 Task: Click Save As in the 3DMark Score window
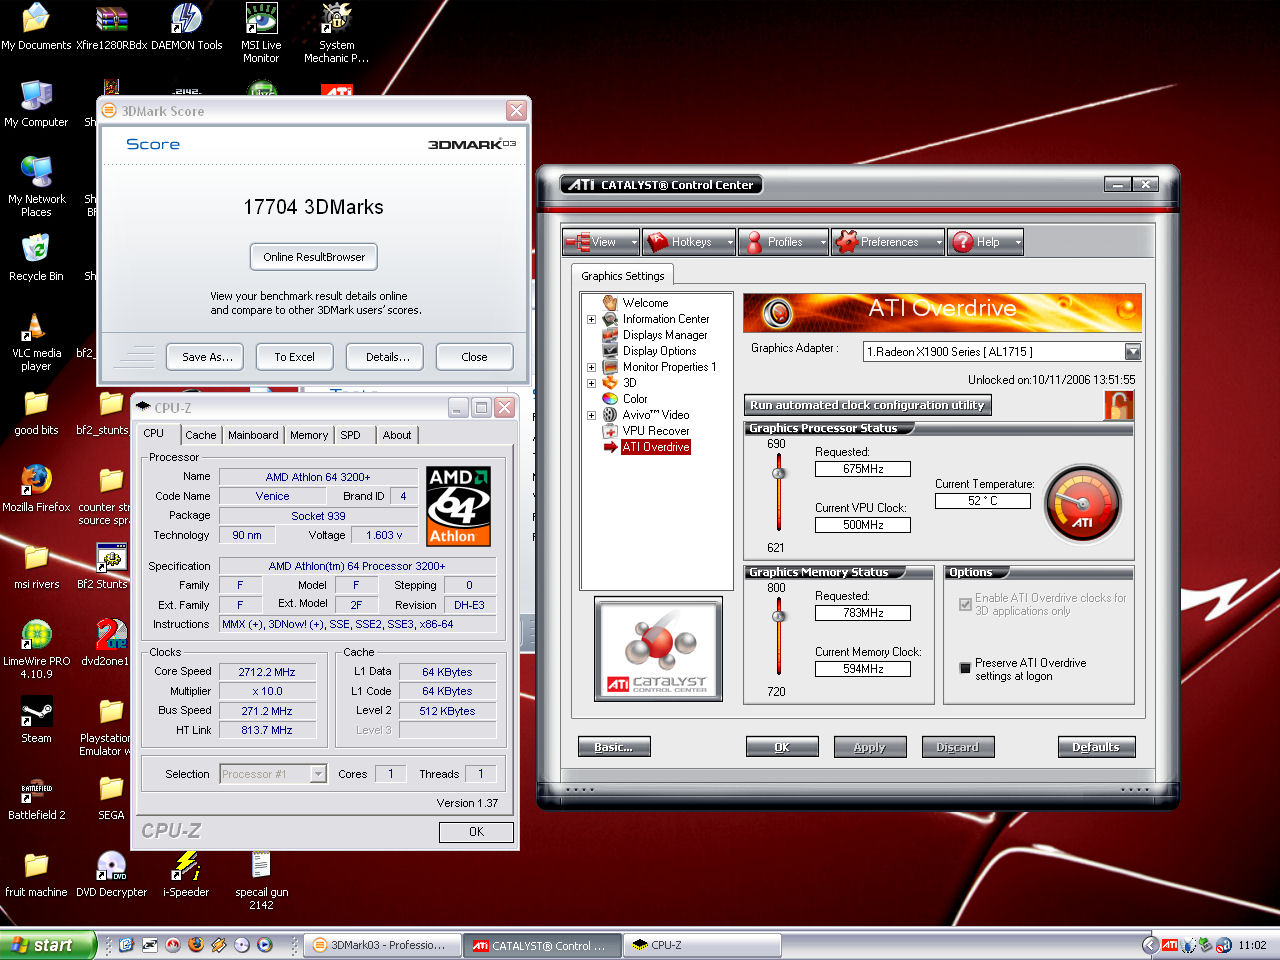tap(207, 357)
